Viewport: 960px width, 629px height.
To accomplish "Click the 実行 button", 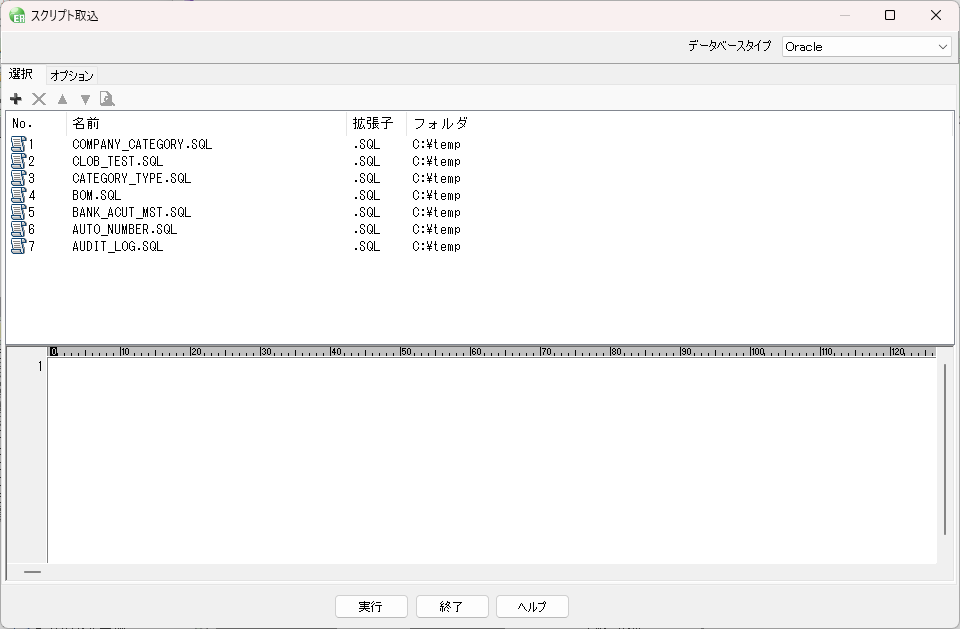I will click(x=371, y=606).
